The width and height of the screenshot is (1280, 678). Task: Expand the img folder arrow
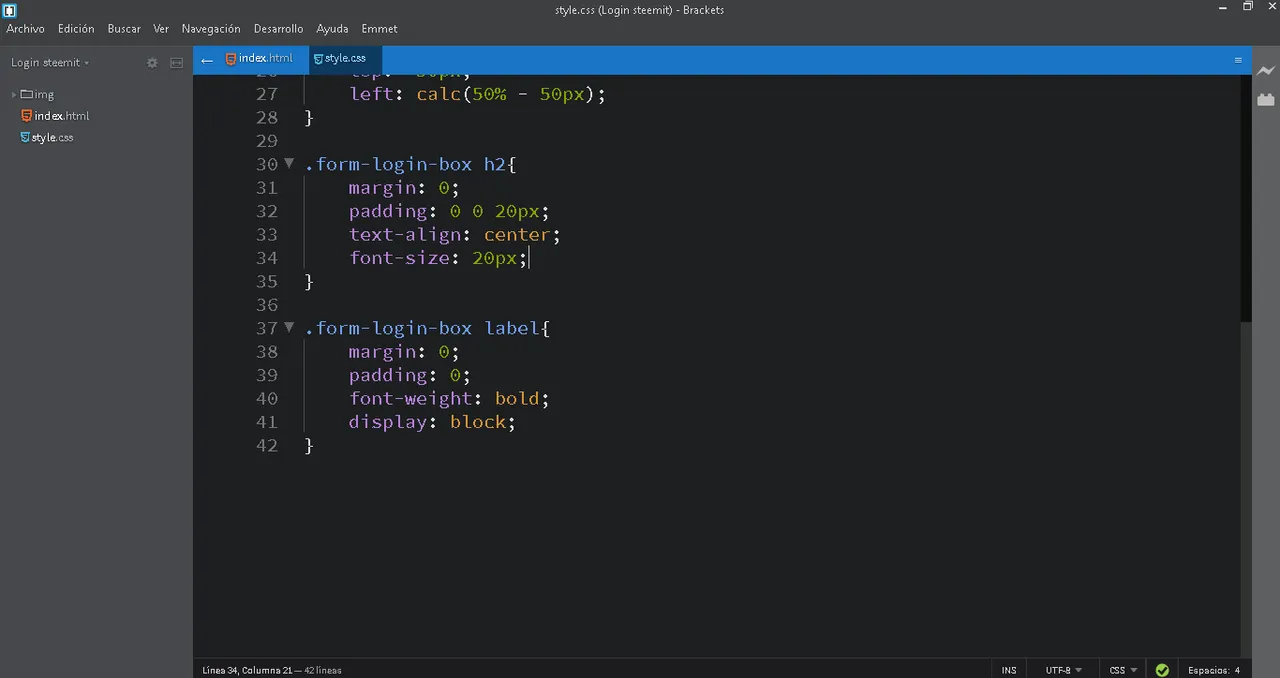[x=14, y=94]
